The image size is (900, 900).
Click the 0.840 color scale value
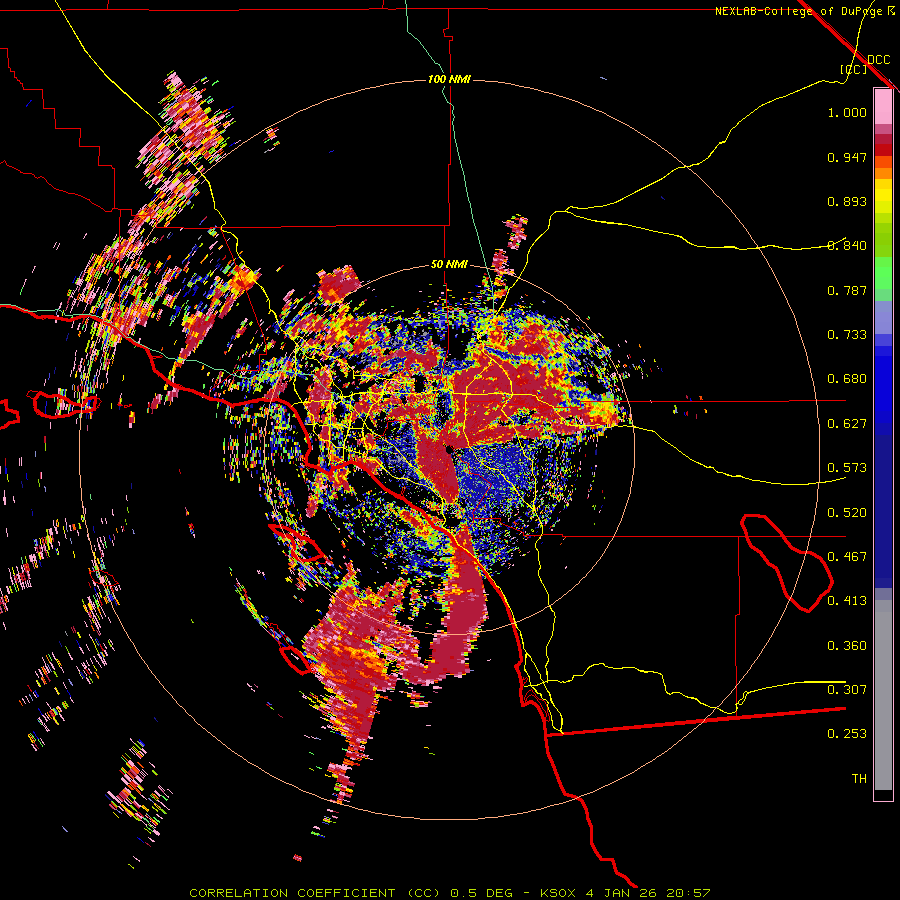[x=847, y=246]
